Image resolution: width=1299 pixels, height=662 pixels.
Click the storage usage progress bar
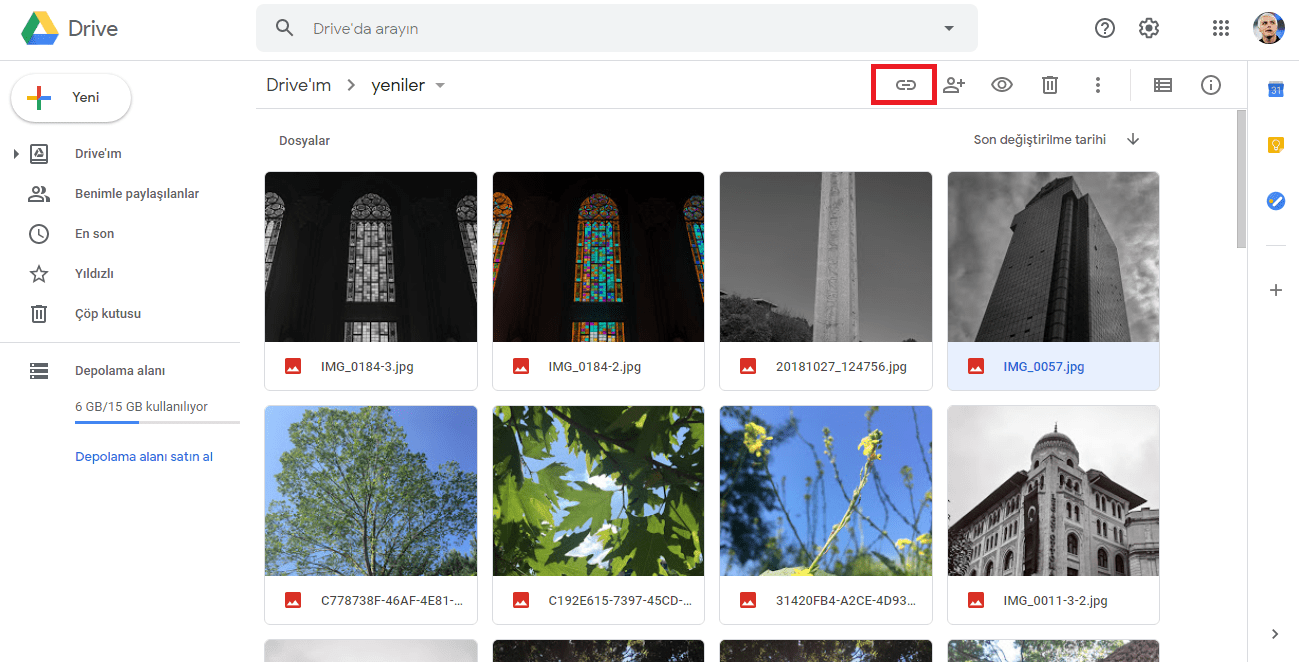(157, 423)
